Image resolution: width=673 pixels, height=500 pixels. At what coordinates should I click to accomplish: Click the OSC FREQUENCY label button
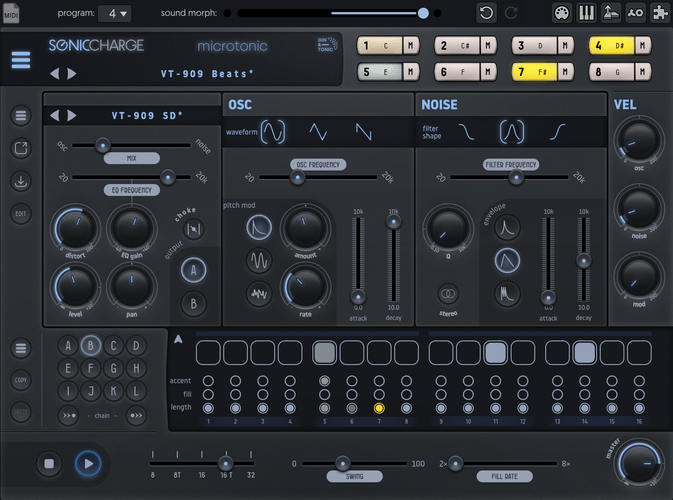[x=318, y=165]
